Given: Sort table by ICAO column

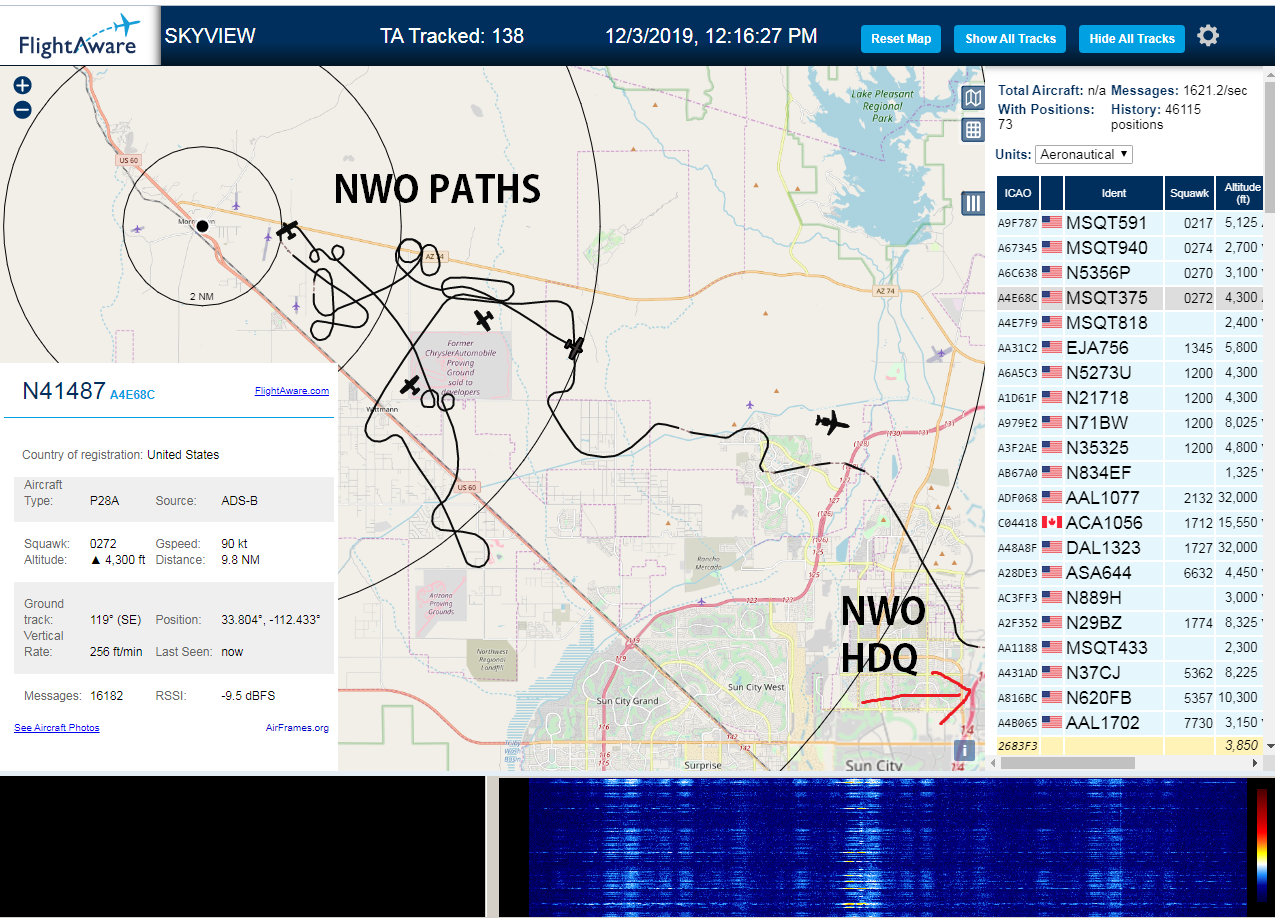Looking at the screenshot, I should click(x=1018, y=193).
